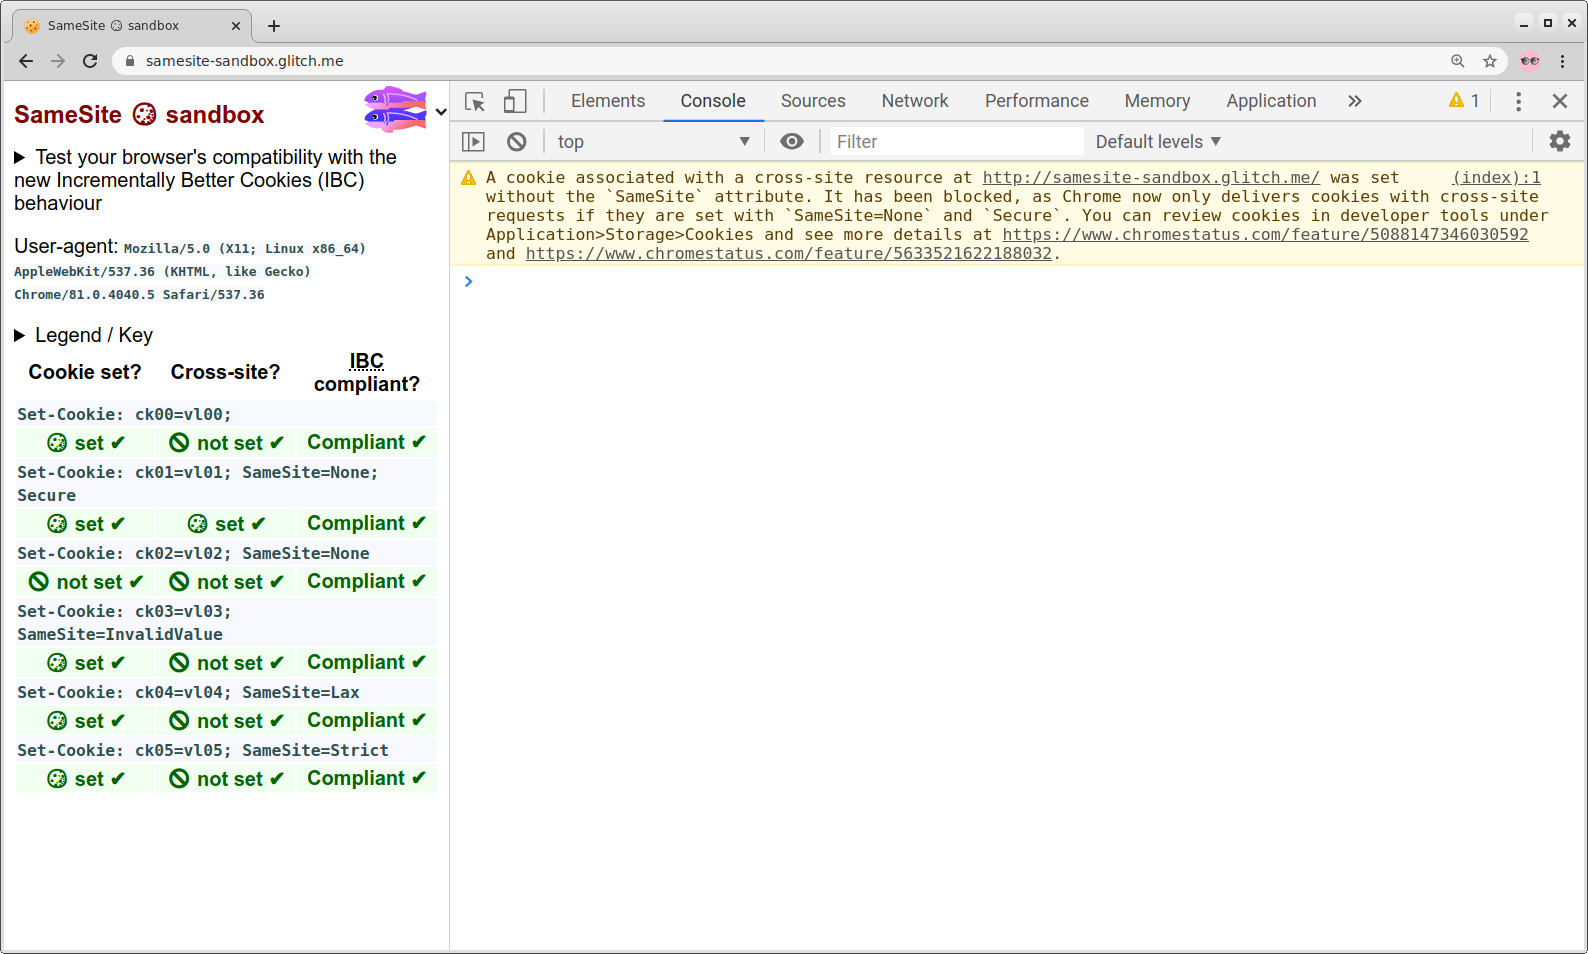Viewport: 1588px width, 954px height.
Task: Click the ck01 SameSite=None; Secure row
Action: pos(226,484)
